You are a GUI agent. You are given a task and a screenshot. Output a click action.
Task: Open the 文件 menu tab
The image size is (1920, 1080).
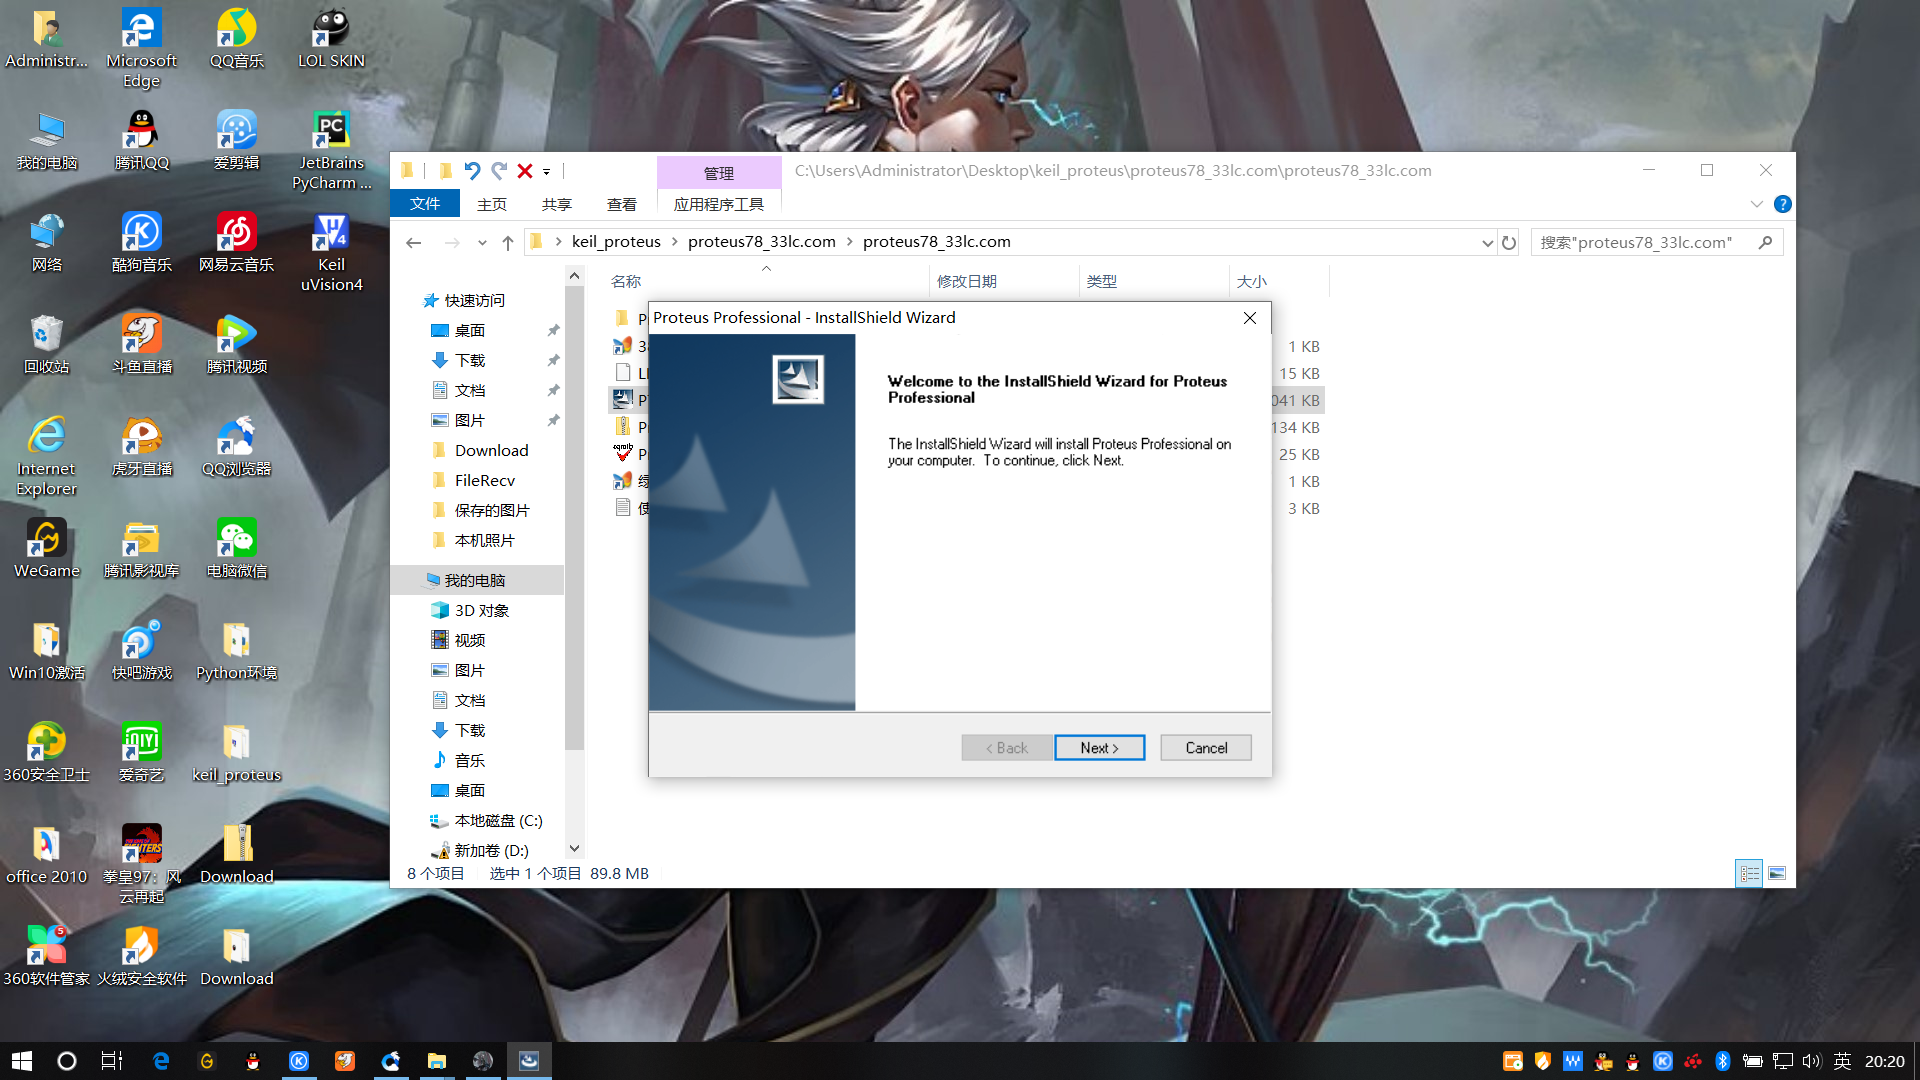pos(425,204)
